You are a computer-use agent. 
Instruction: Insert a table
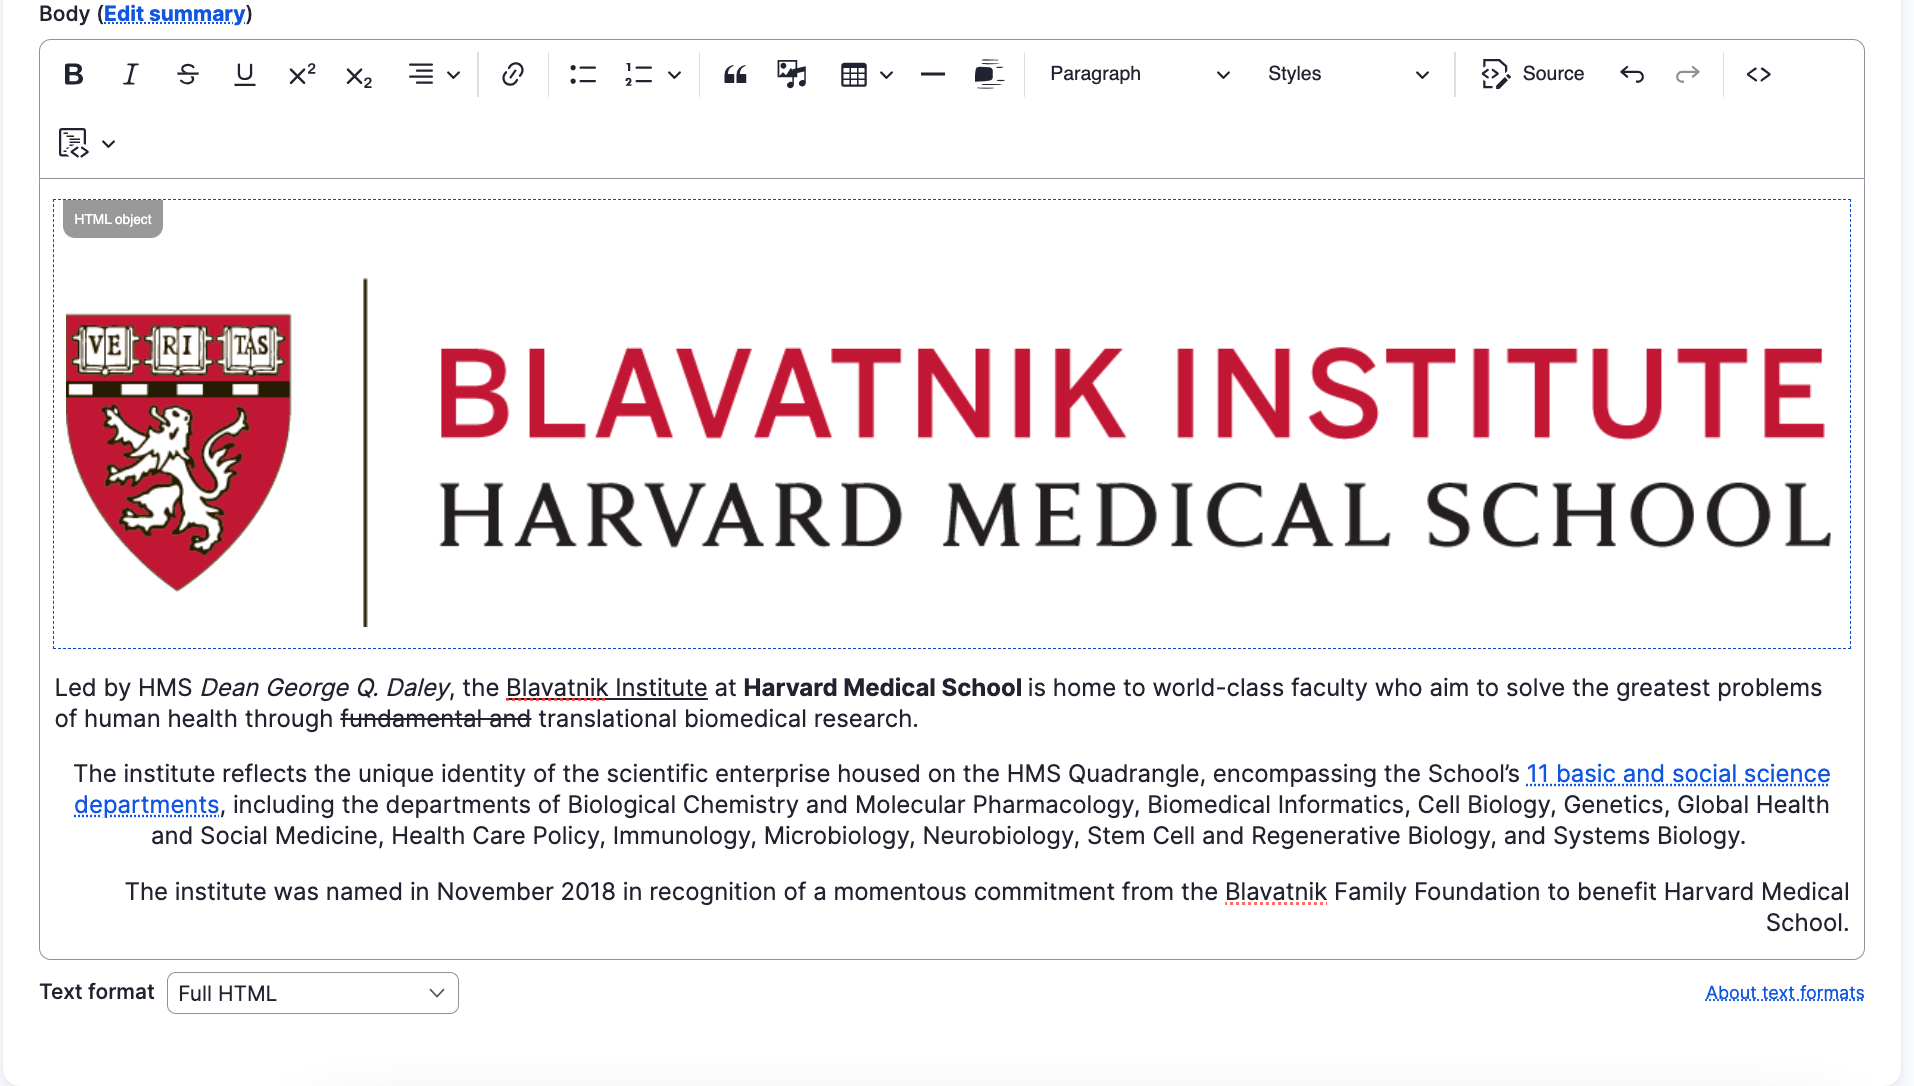(854, 74)
